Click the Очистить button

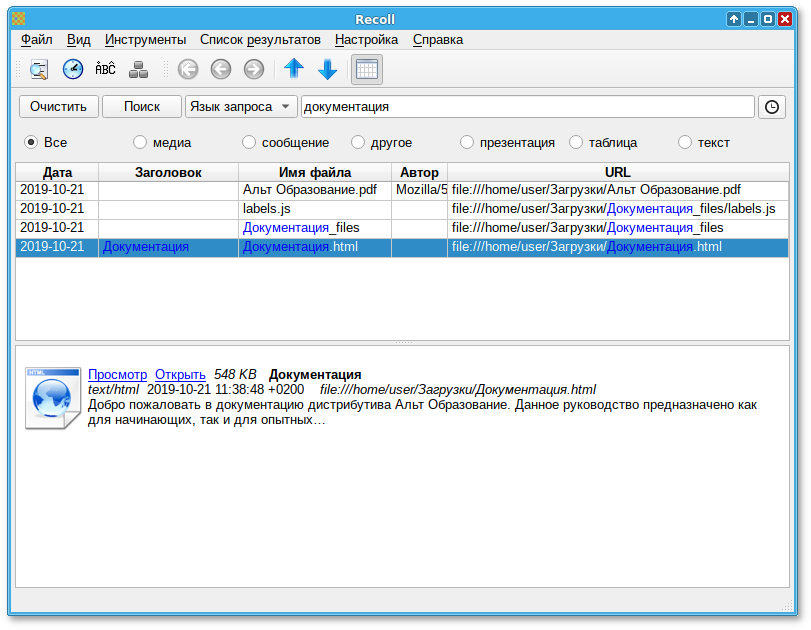tap(58, 107)
